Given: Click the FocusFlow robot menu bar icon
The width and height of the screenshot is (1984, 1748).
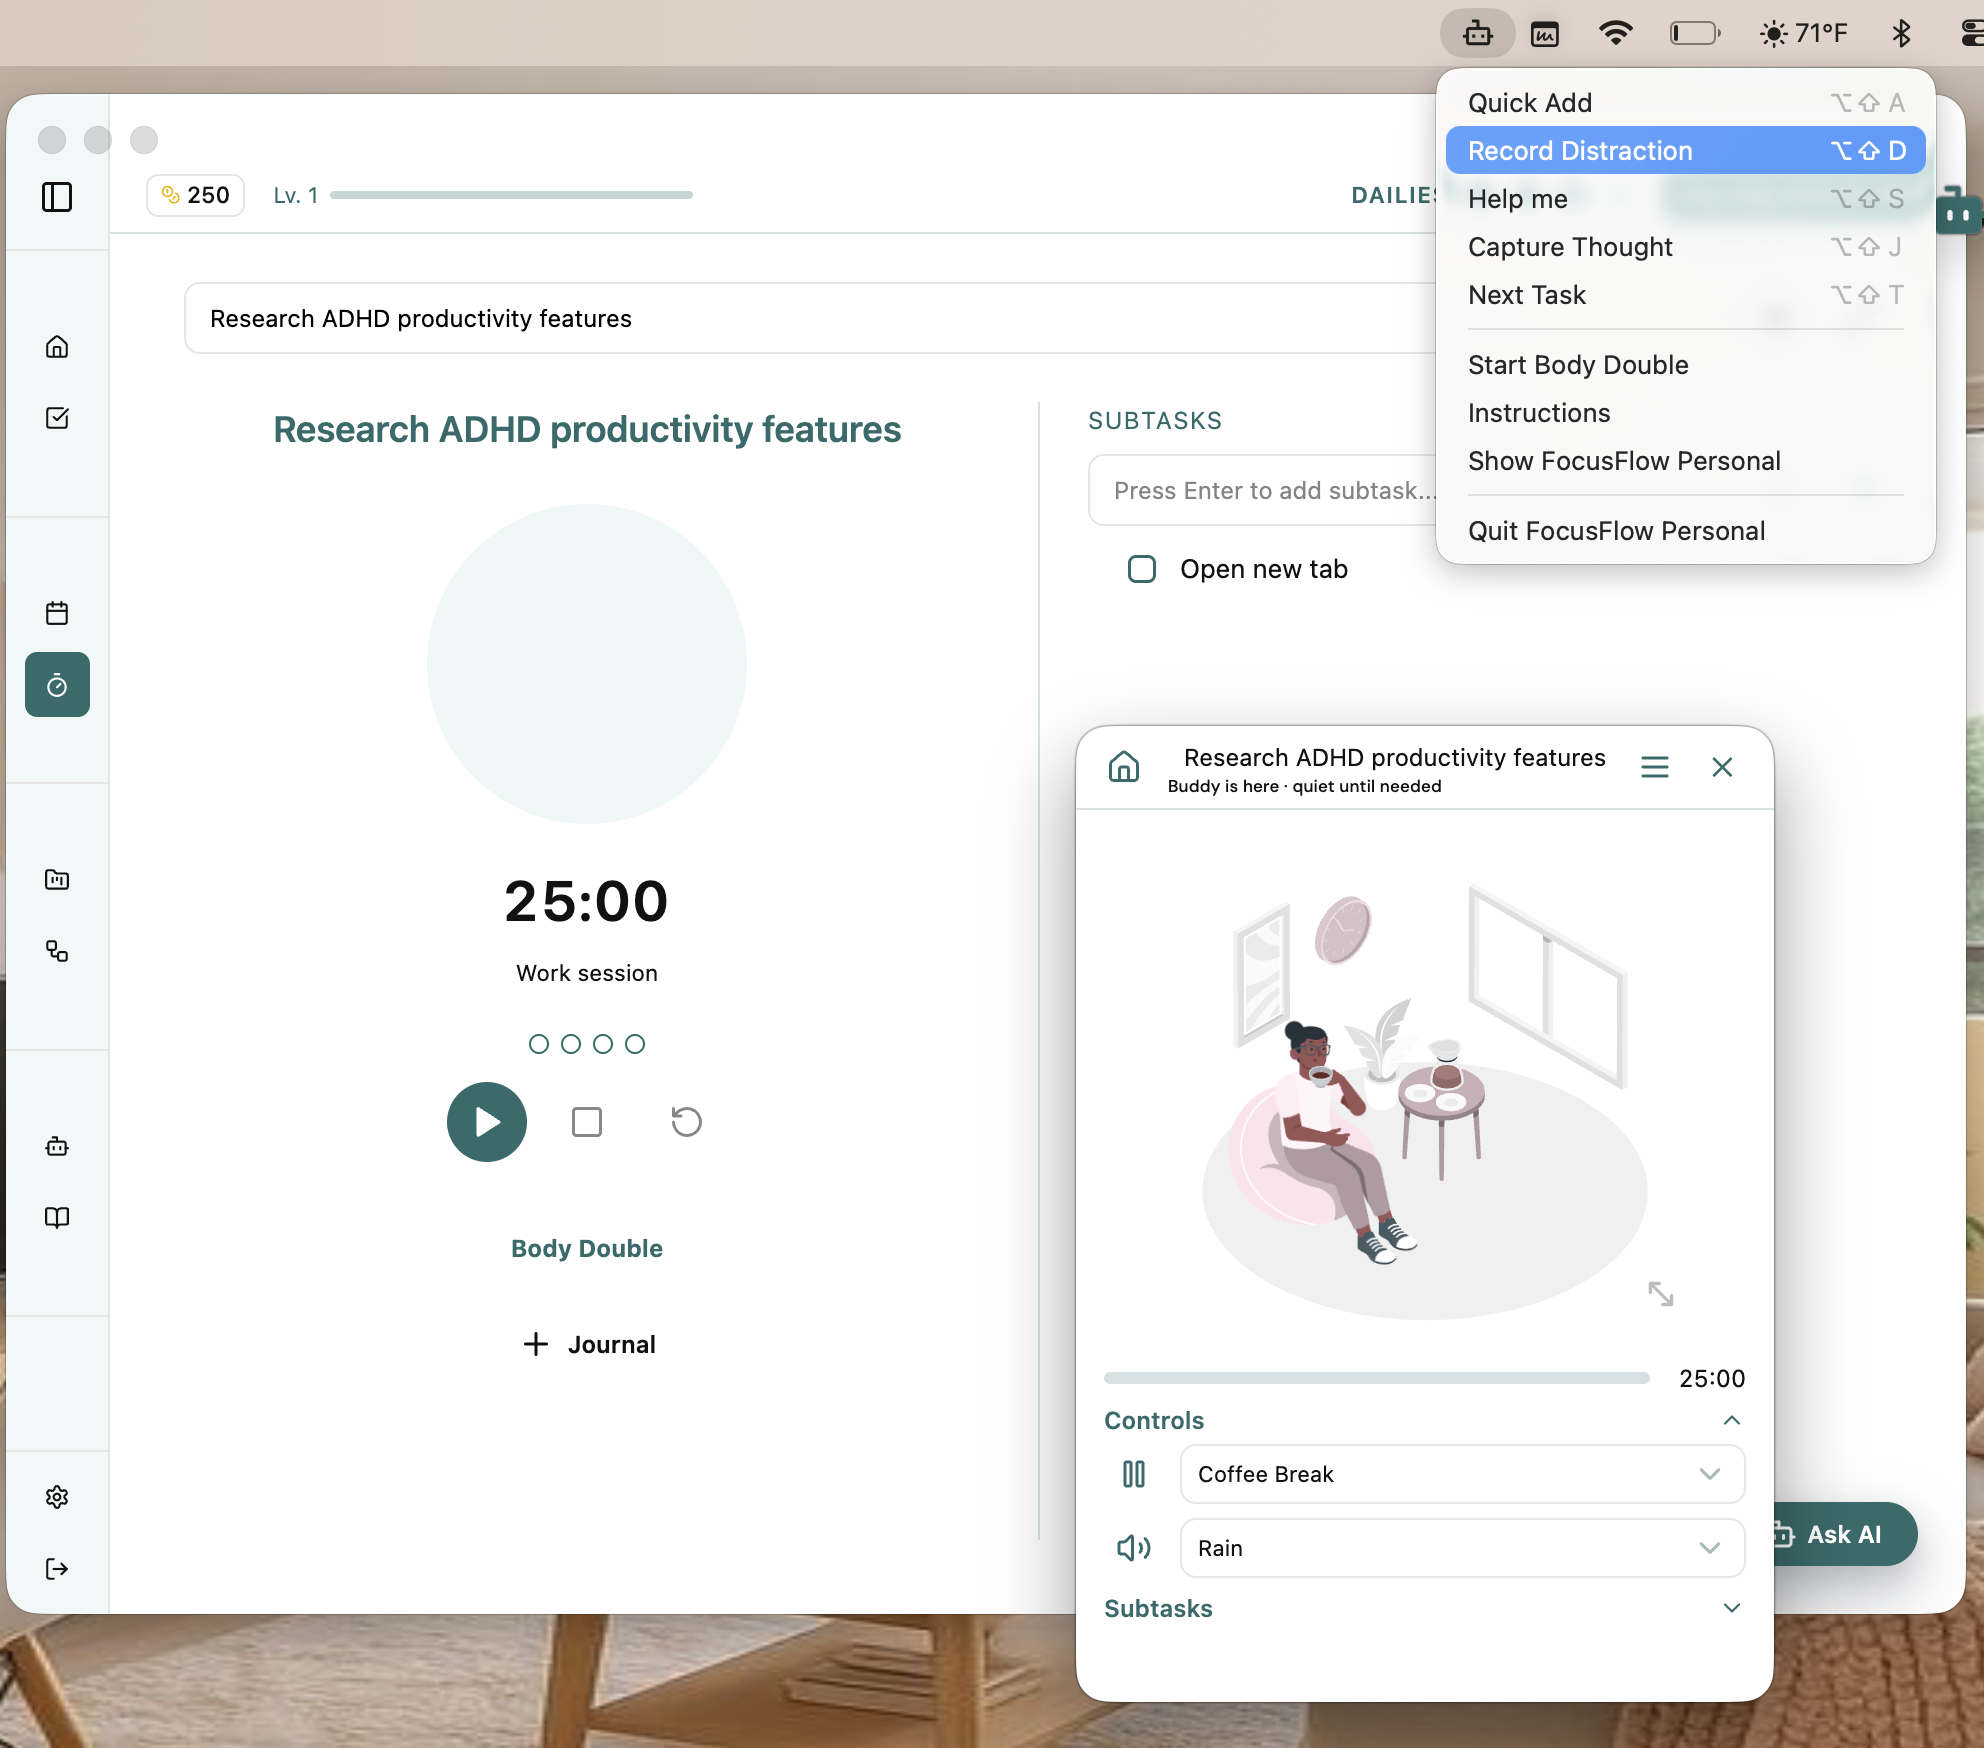Looking at the screenshot, I should 1478,34.
